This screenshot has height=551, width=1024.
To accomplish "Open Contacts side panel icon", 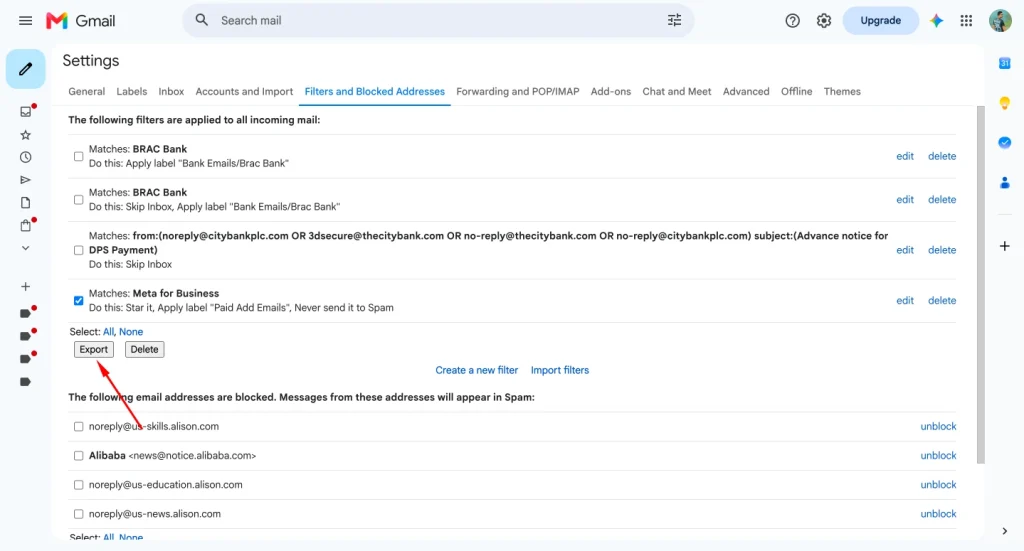I will (1004, 183).
